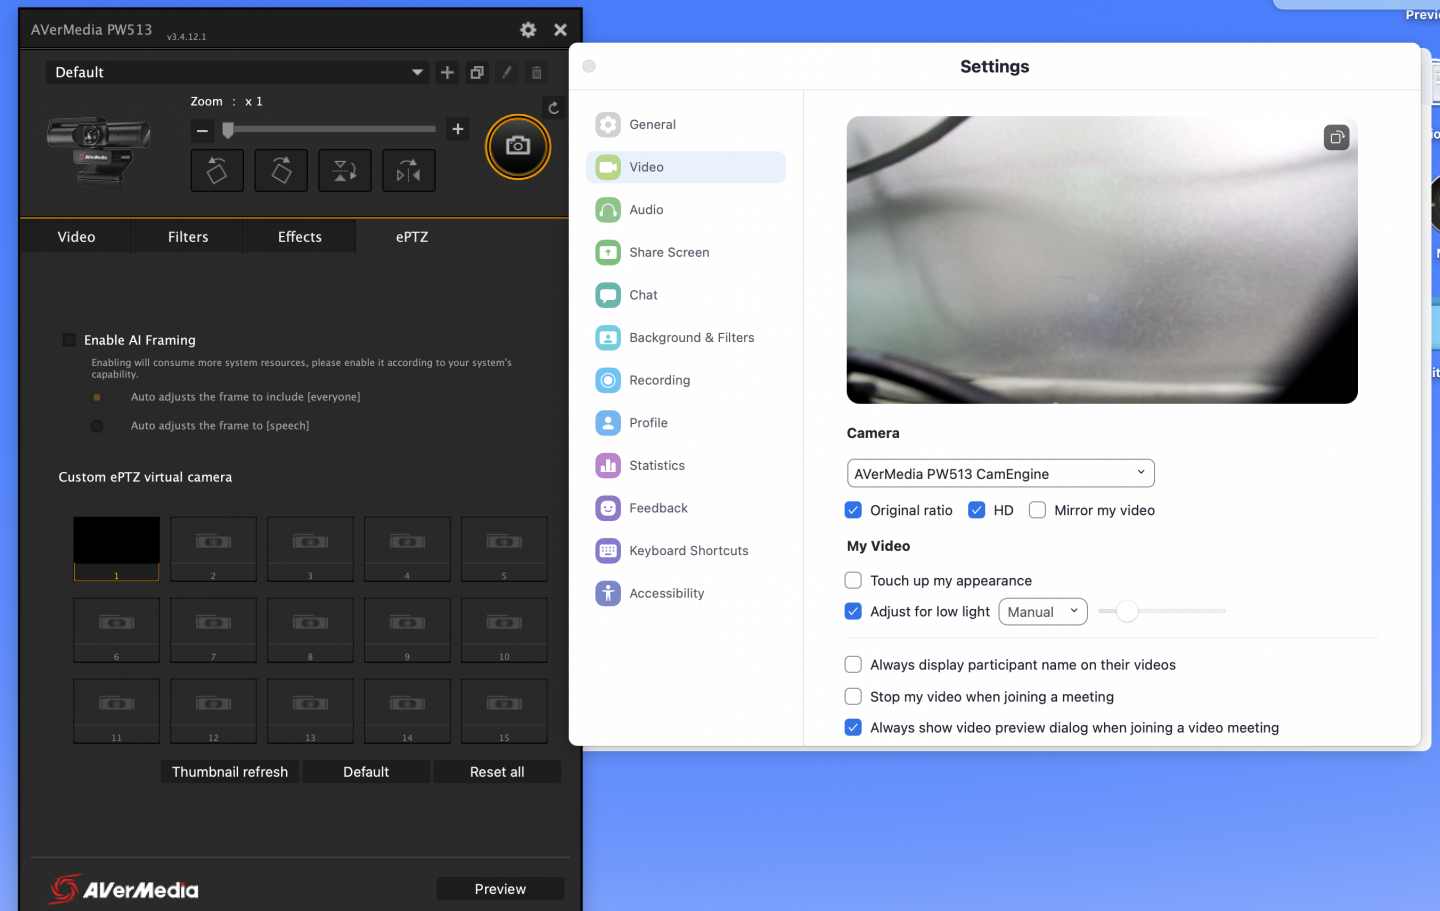Toggle the HD checkbox

[x=977, y=510]
